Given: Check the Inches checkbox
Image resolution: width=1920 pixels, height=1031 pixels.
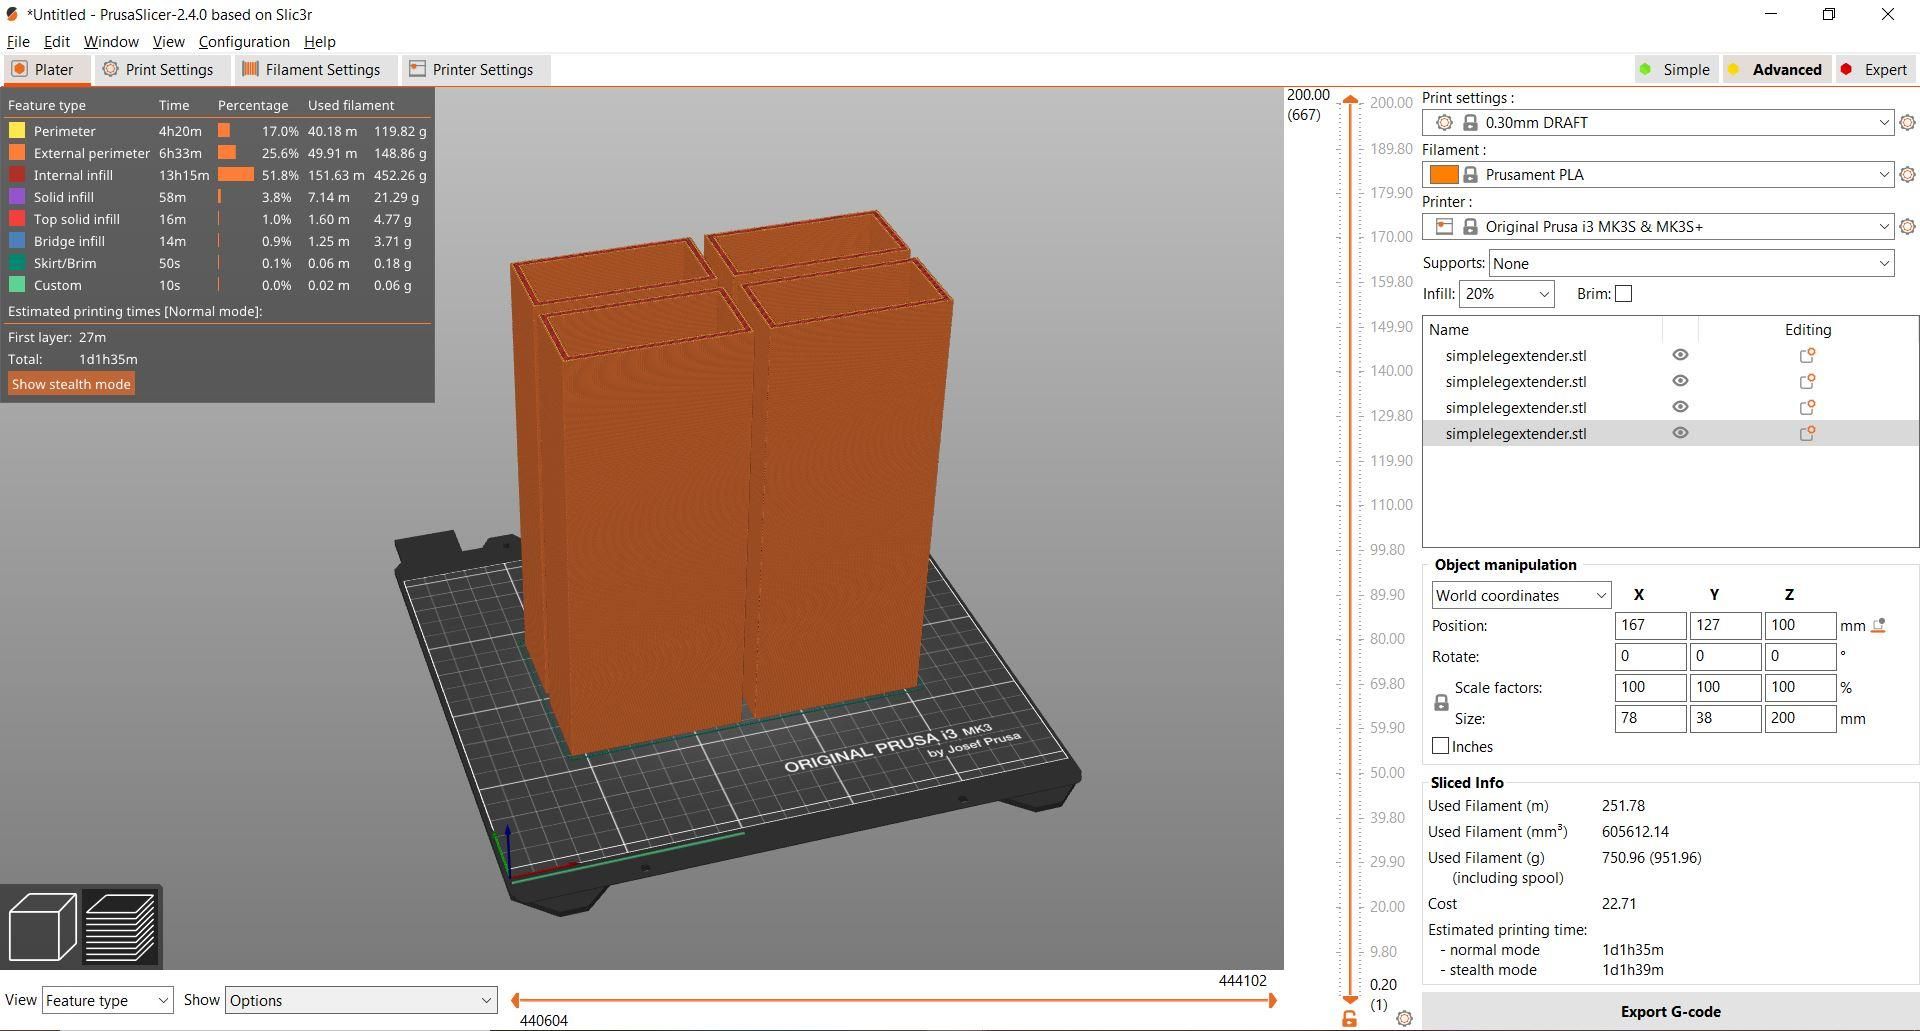Looking at the screenshot, I should click(x=1440, y=745).
